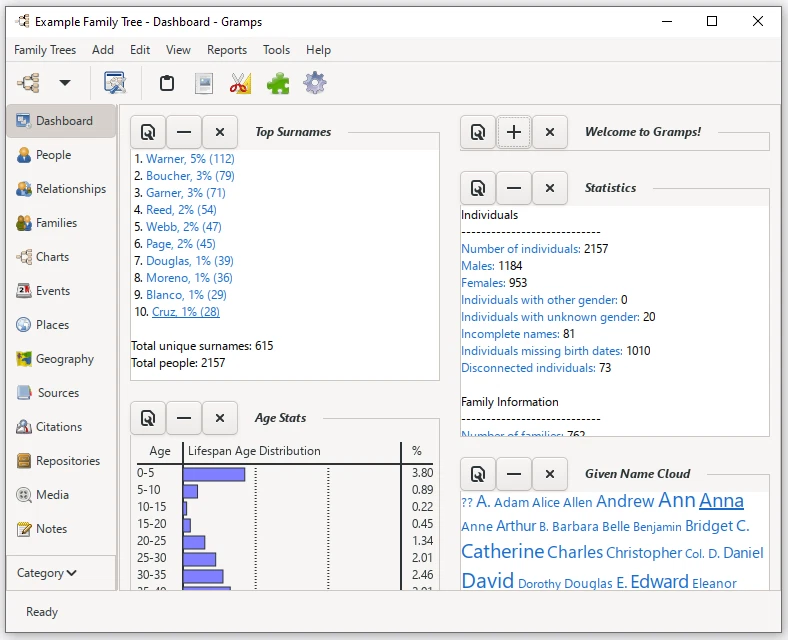This screenshot has width=788, height=640.
Task: Open the Sources category
Action: pos(61,393)
